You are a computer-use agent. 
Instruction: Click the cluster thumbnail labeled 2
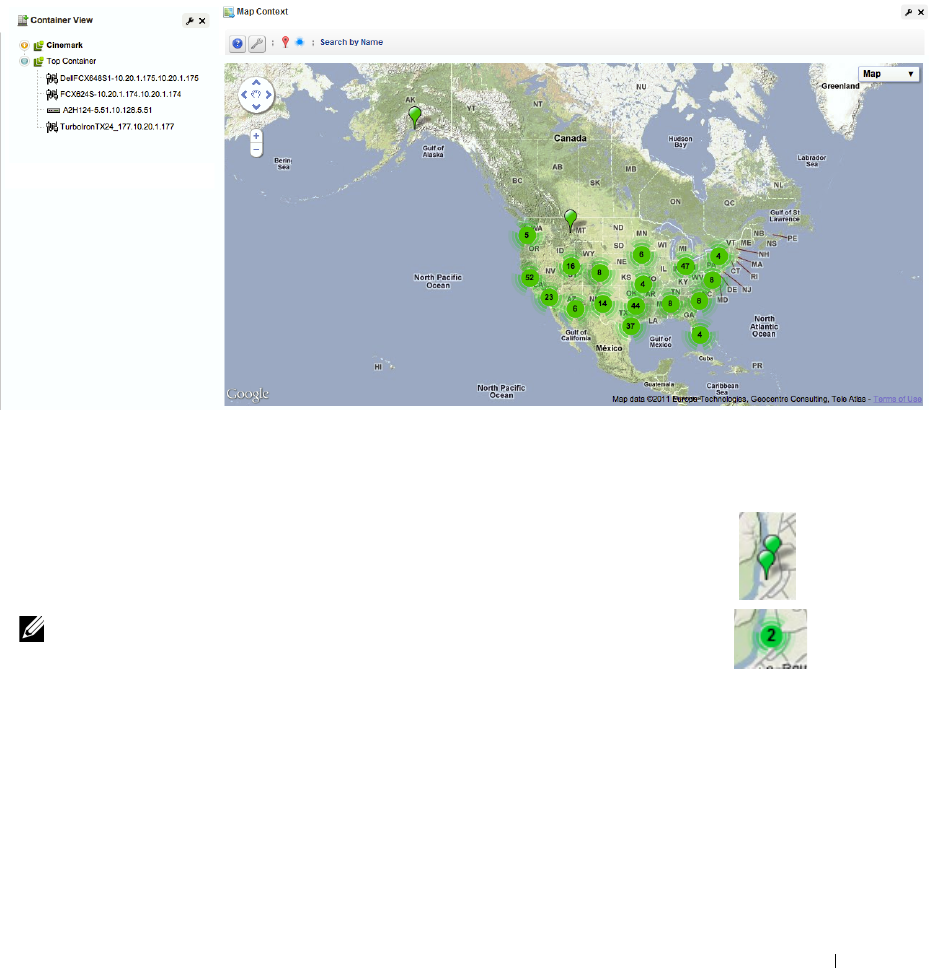pyautogui.click(x=770, y=639)
